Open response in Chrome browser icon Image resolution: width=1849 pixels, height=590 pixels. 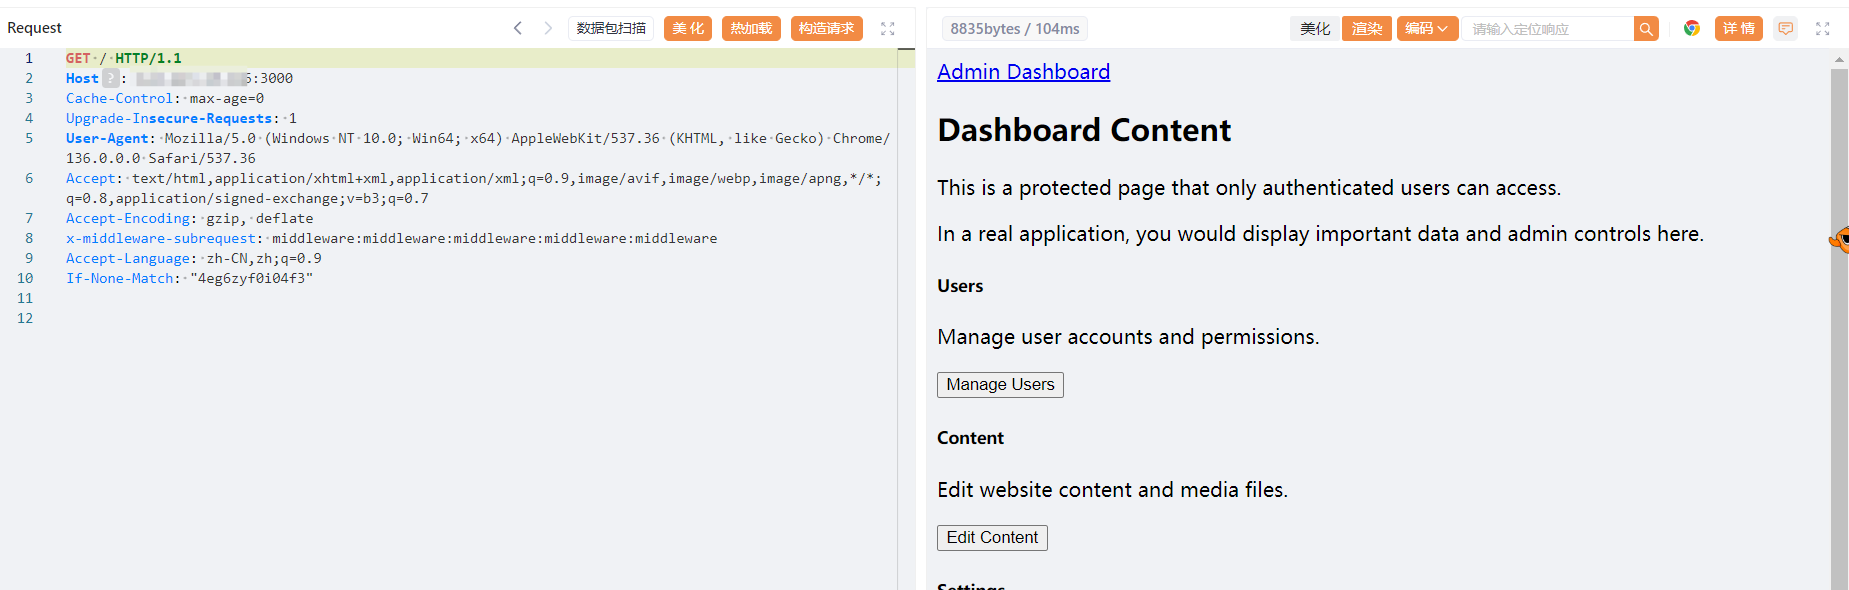[x=1691, y=28]
